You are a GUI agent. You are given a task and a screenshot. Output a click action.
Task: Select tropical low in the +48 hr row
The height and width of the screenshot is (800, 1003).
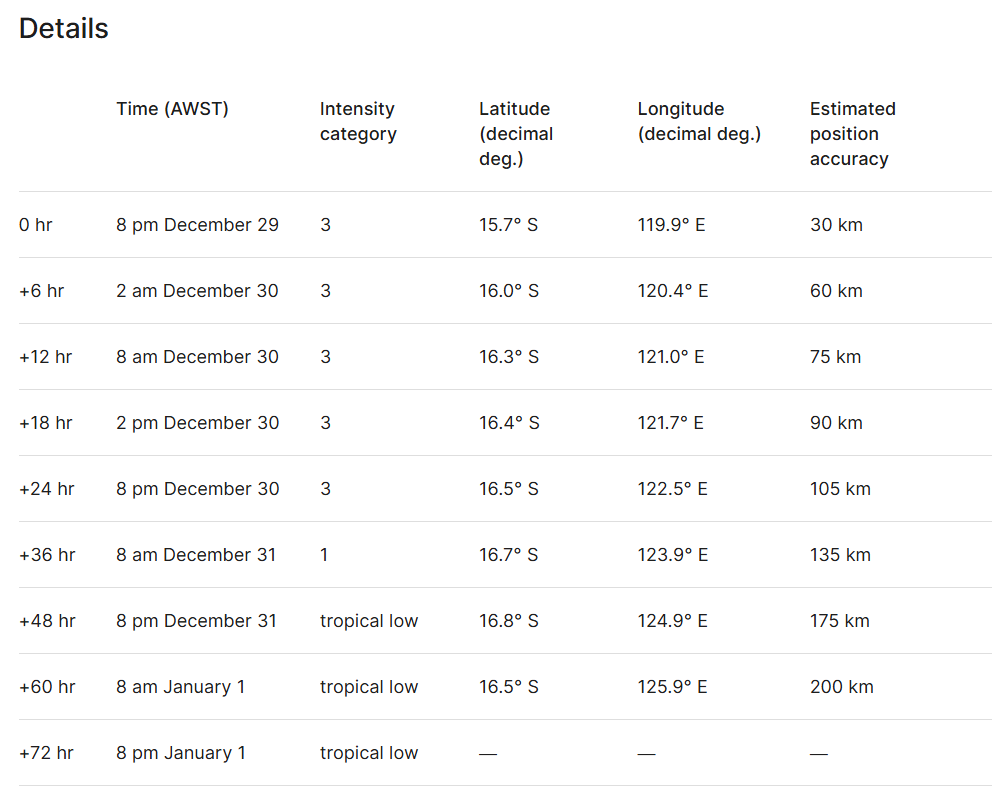coord(369,621)
